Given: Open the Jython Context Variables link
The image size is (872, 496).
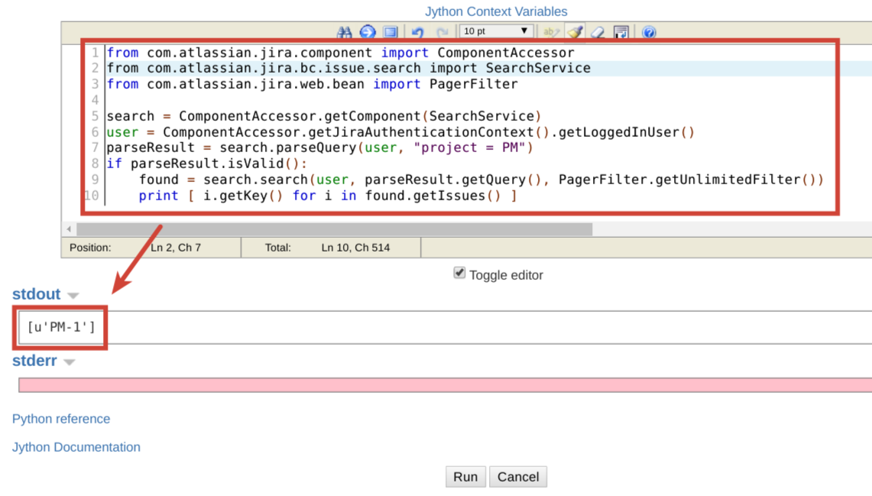Looking at the screenshot, I should (x=496, y=11).
